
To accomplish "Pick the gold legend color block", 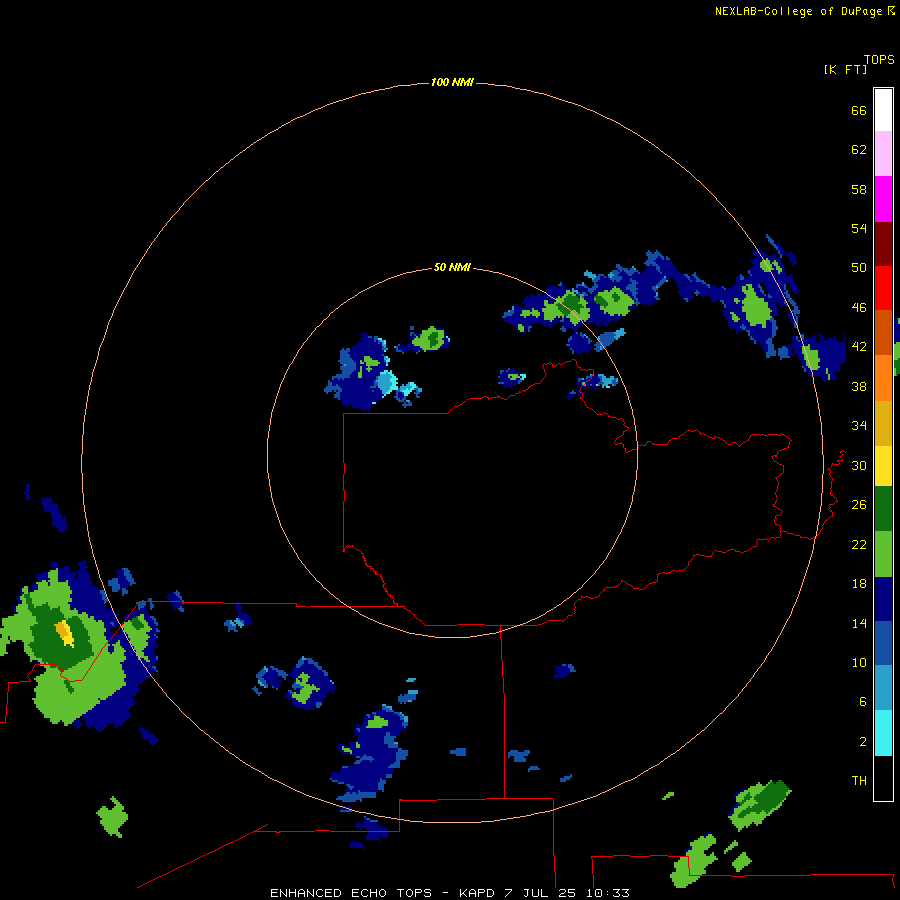I will click(x=883, y=423).
